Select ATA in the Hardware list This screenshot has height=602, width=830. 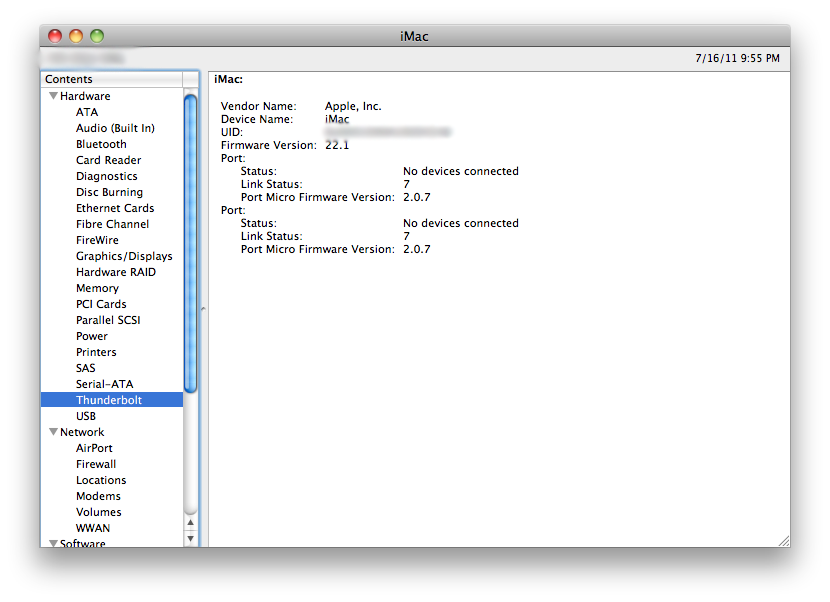(x=87, y=112)
